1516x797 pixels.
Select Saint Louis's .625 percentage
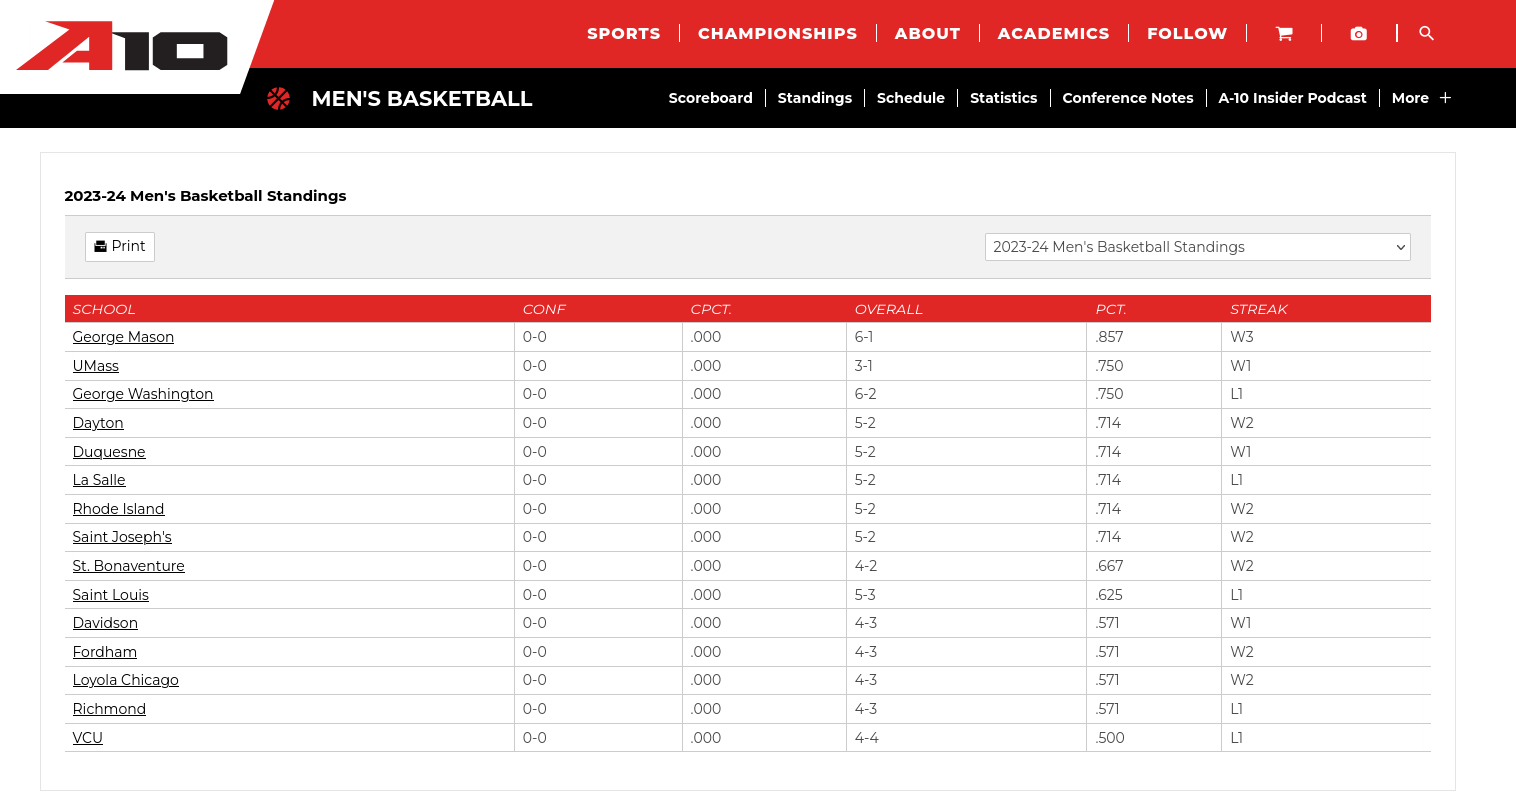(1109, 595)
